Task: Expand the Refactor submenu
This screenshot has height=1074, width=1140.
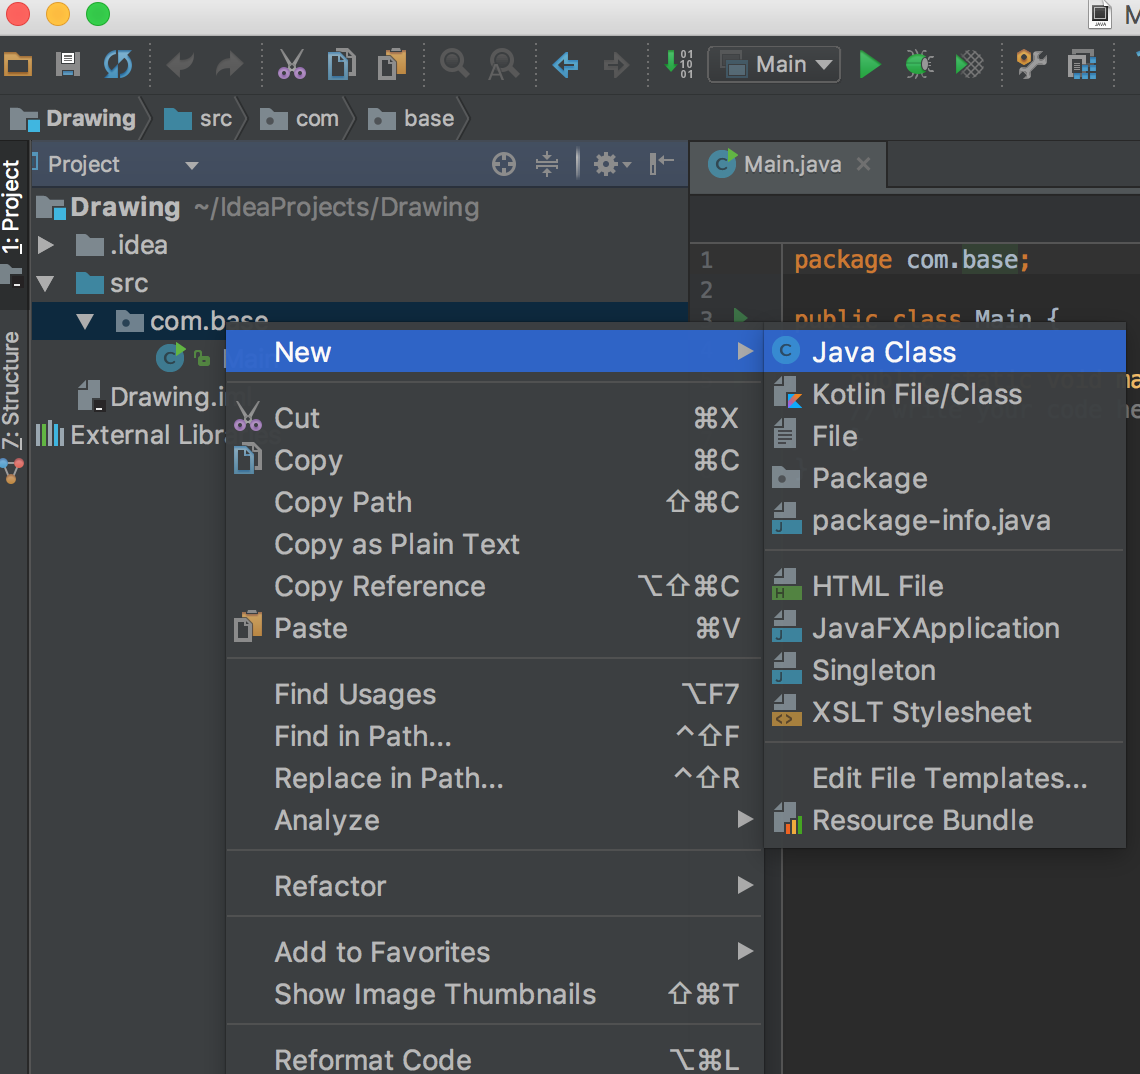Action: click(x=495, y=886)
